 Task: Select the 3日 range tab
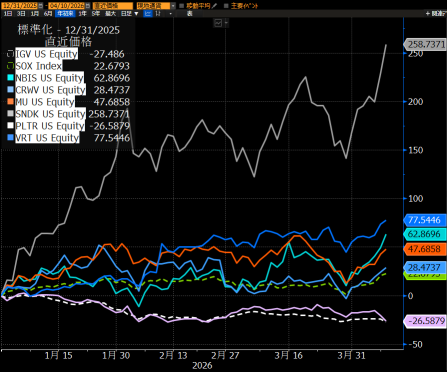[x=21, y=13]
